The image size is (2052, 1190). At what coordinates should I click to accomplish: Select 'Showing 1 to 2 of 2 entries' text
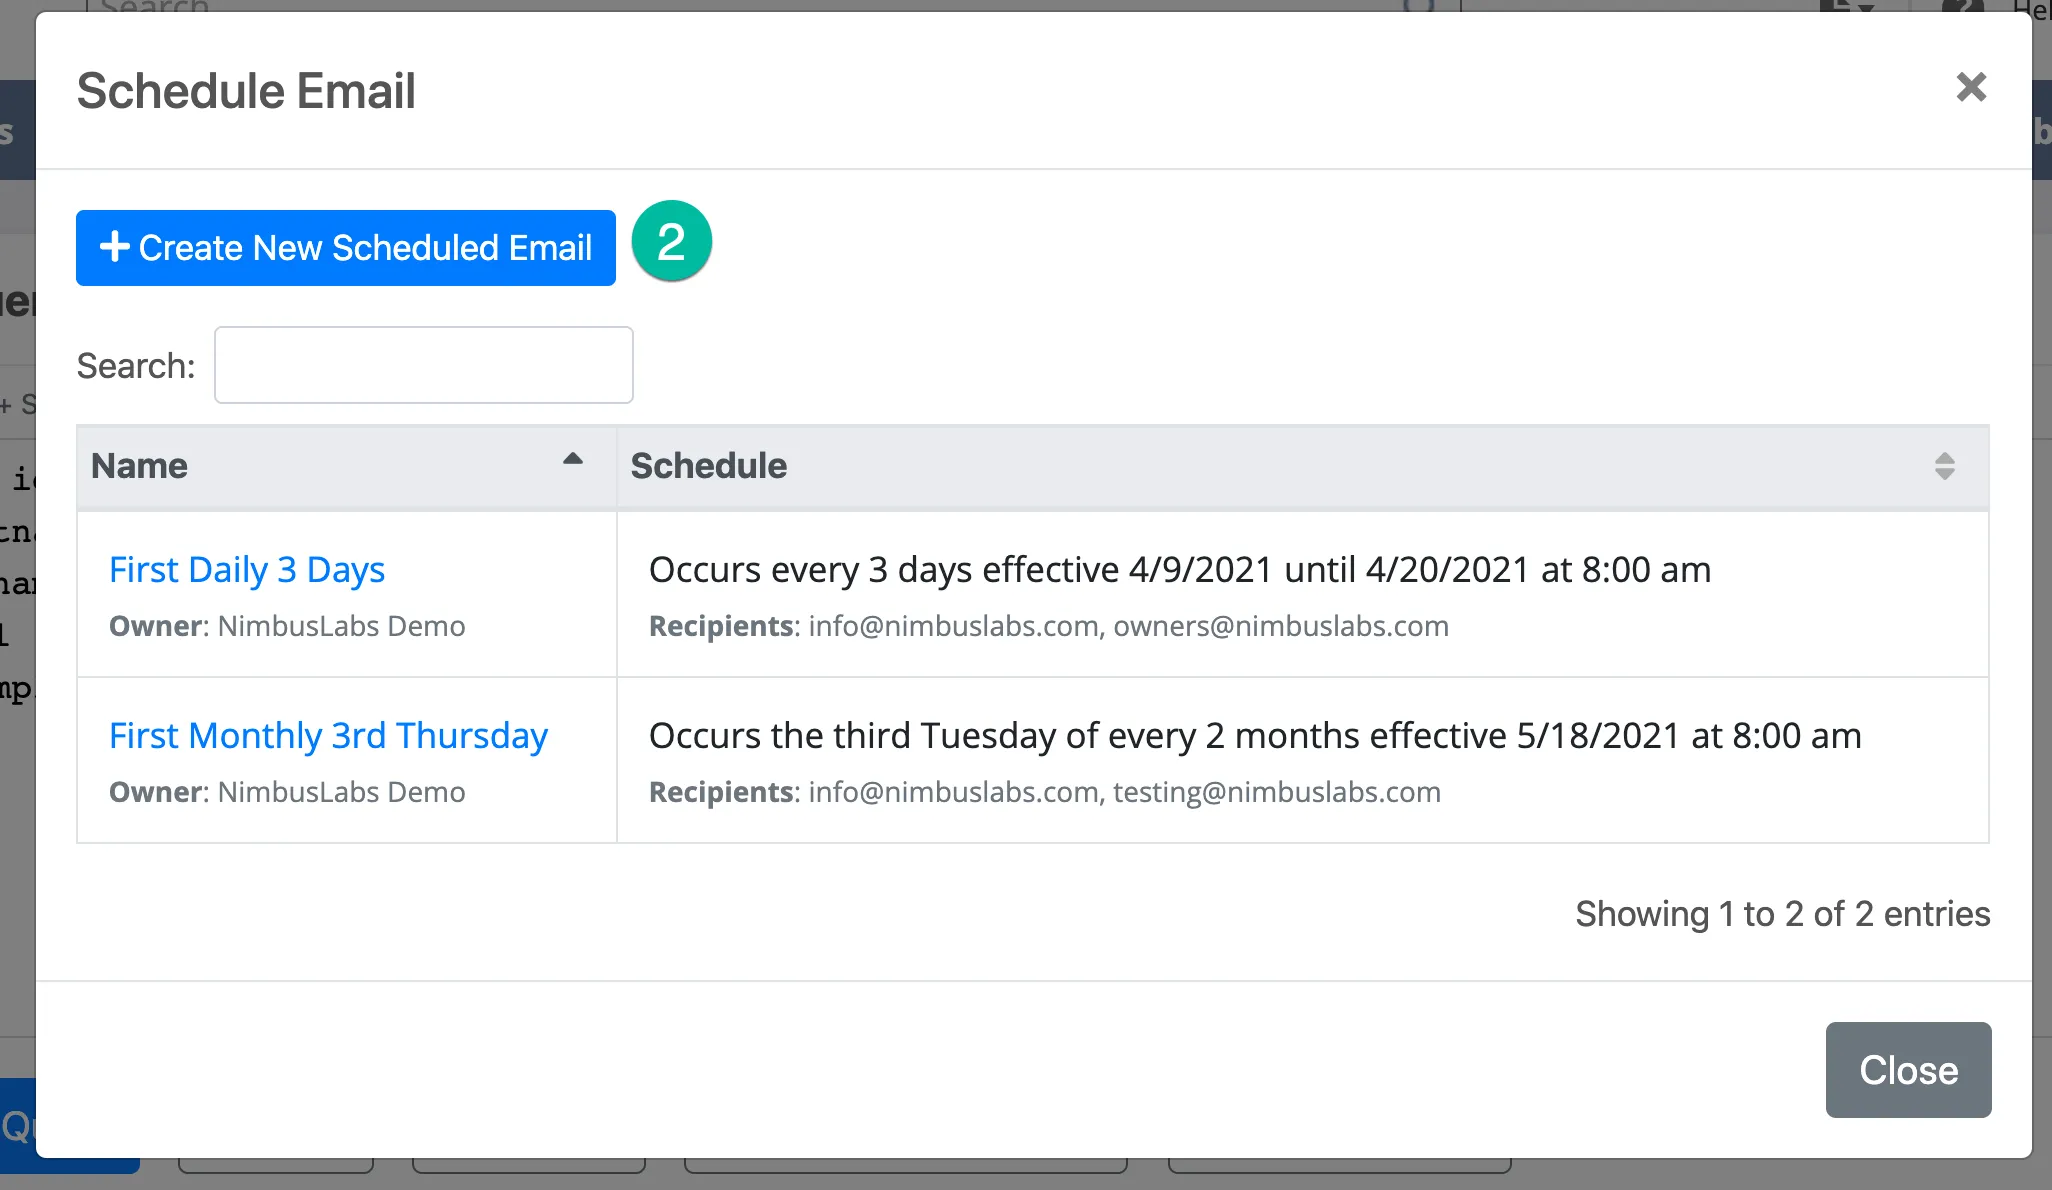point(1782,914)
